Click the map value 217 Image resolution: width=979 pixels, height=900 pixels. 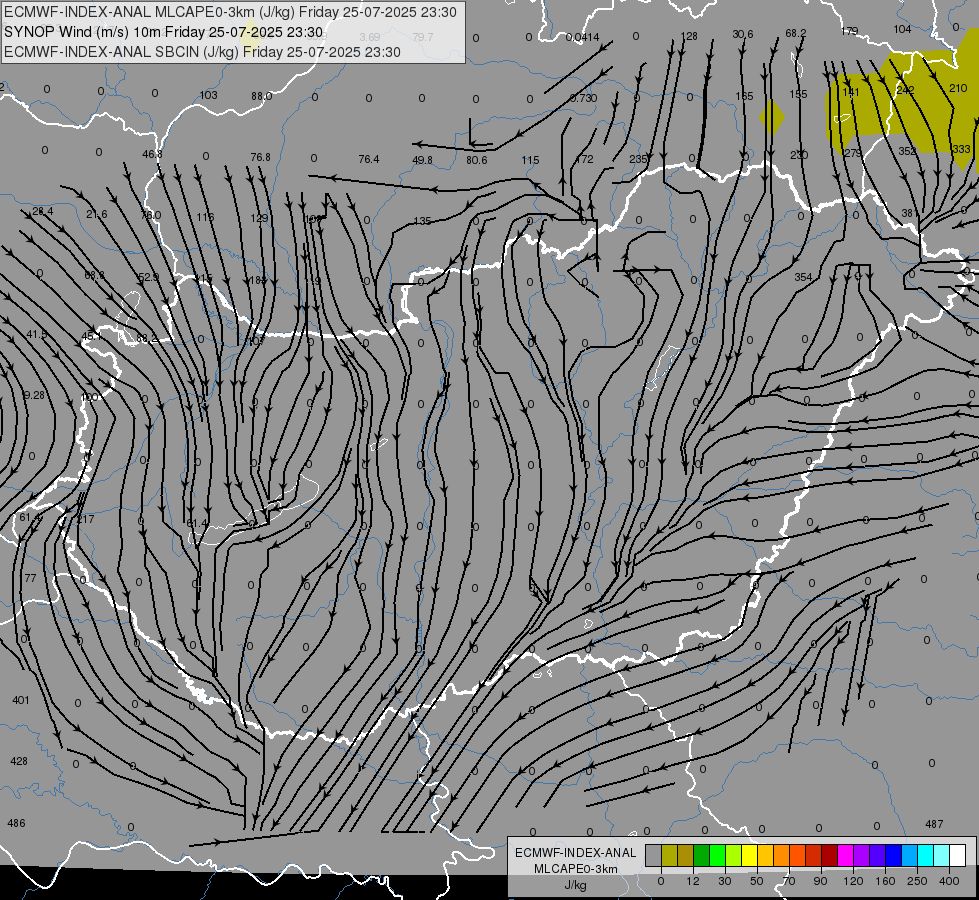(86, 519)
